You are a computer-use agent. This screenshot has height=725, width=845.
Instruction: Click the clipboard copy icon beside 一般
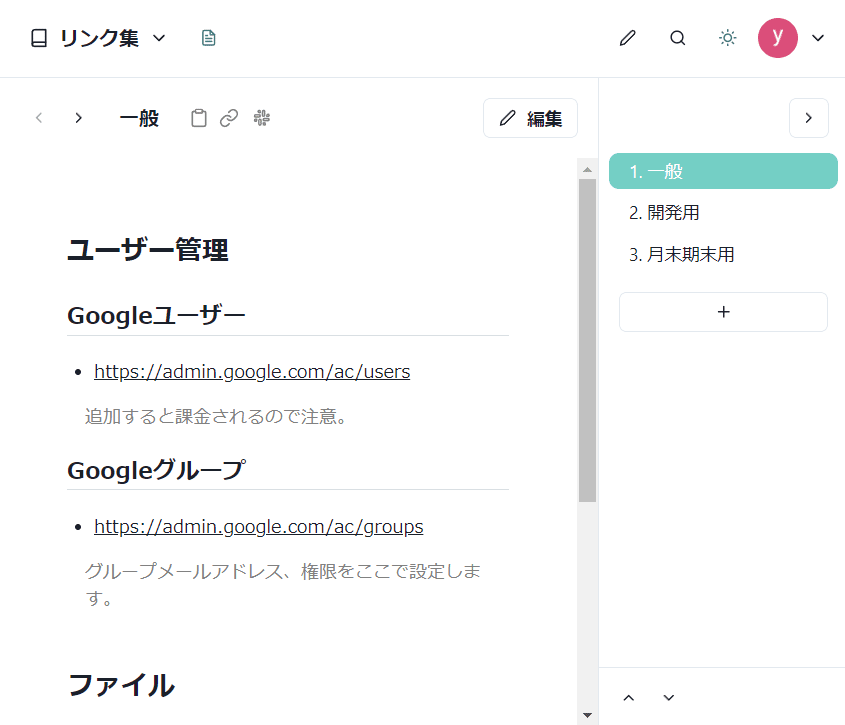point(199,118)
